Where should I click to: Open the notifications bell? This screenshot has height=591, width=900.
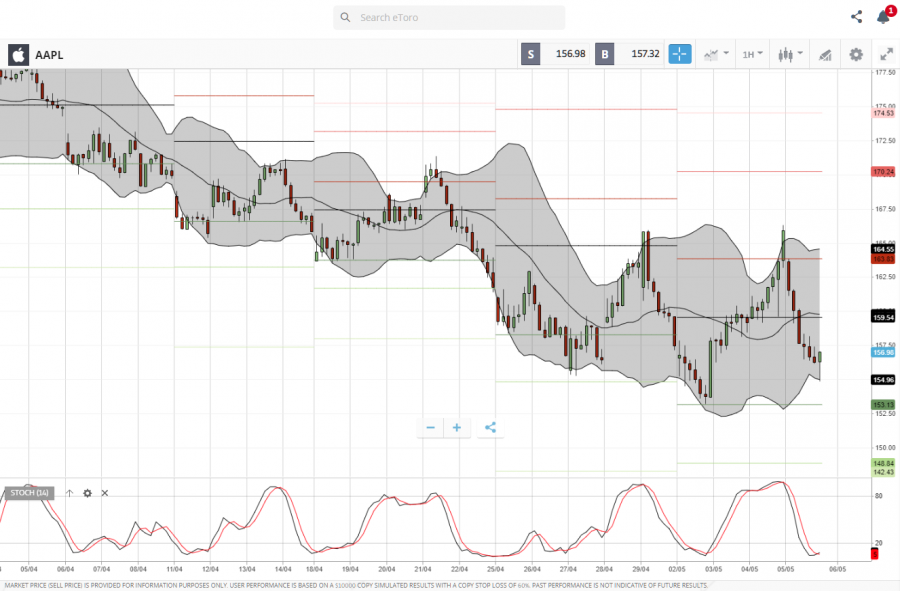[883, 17]
